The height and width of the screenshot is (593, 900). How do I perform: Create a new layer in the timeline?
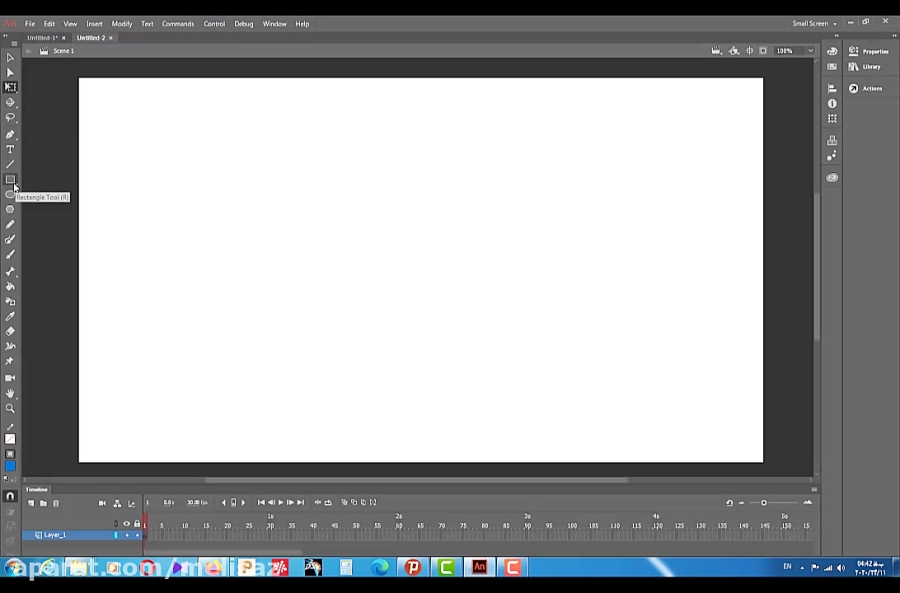pos(31,503)
